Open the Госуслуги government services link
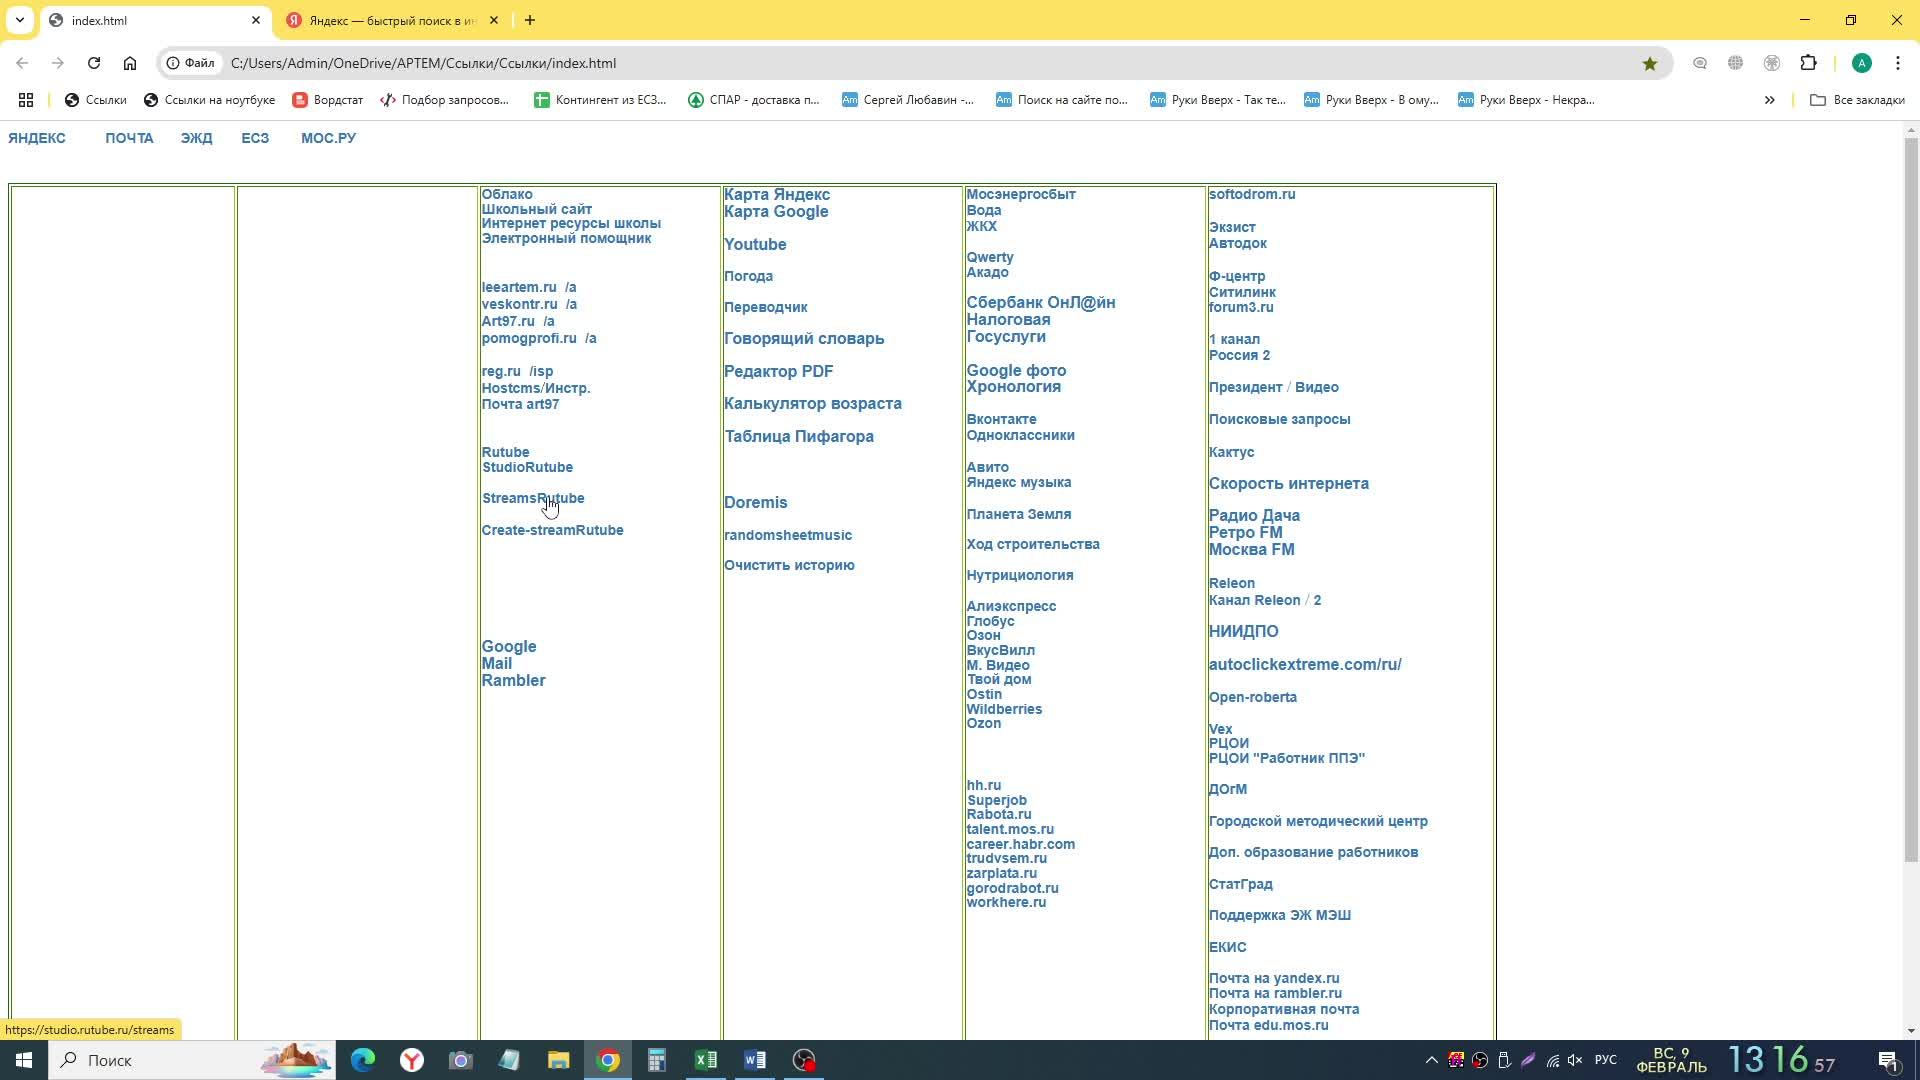Screen dimensions: 1920x1080 (1007, 338)
